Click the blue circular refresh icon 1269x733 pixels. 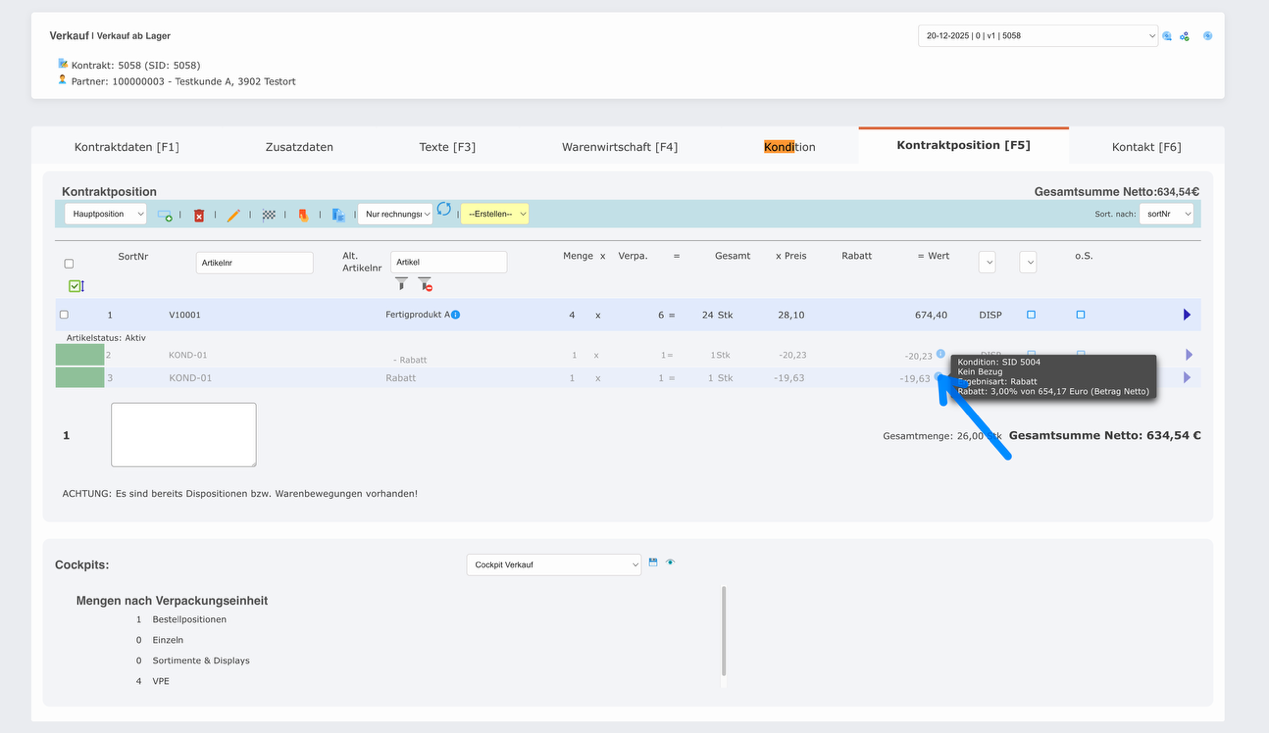tap(444, 209)
